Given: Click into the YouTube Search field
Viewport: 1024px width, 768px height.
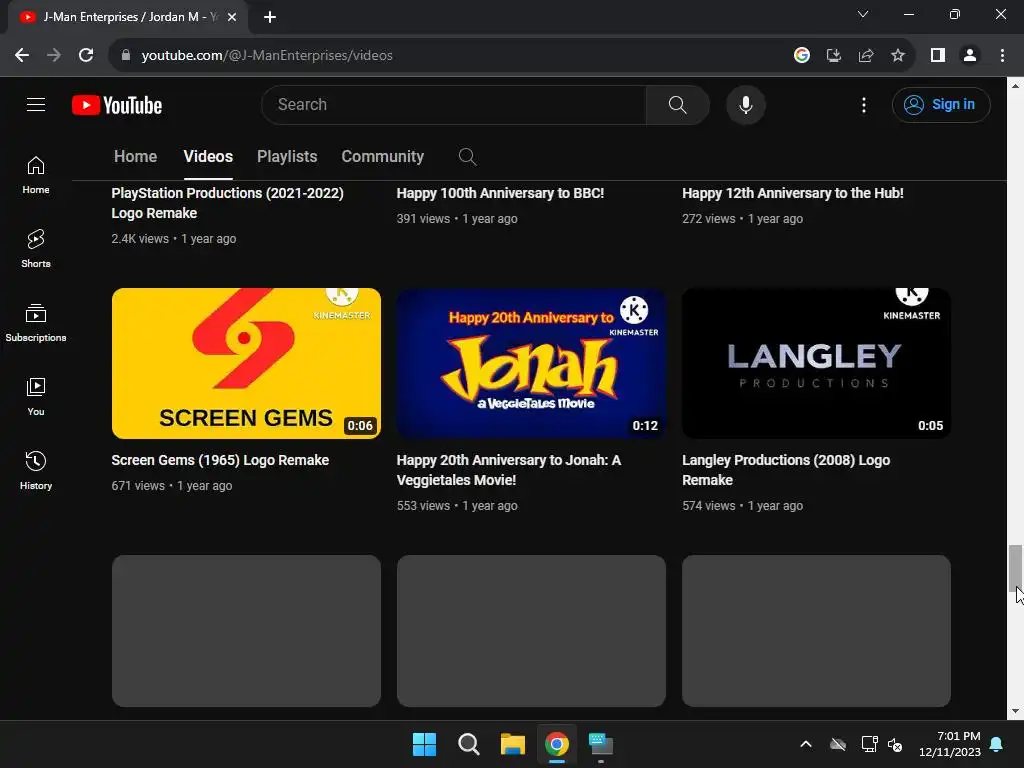Looking at the screenshot, I should click(x=454, y=104).
